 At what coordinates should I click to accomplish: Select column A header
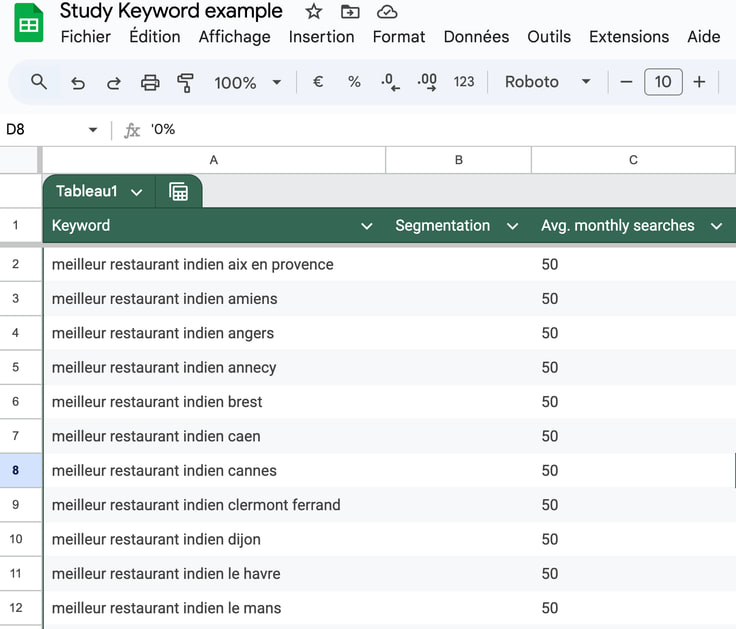coord(214,160)
